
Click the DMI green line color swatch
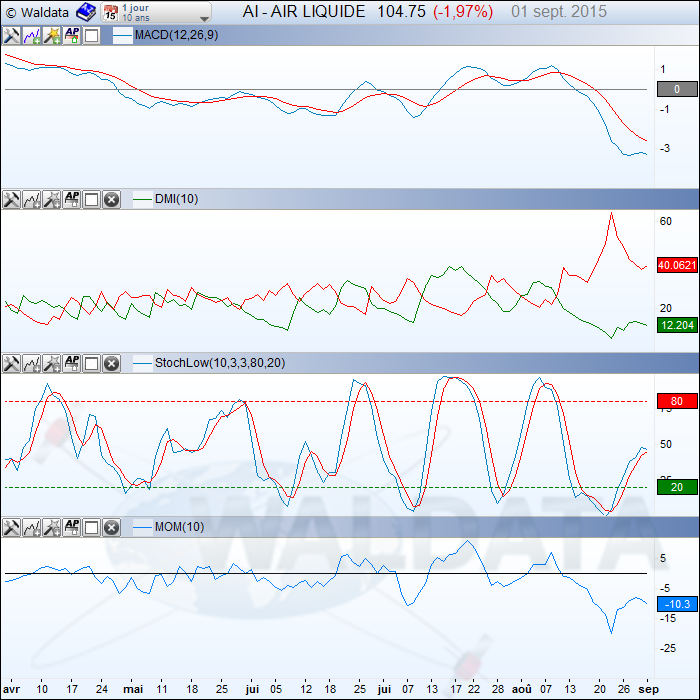(x=142, y=199)
